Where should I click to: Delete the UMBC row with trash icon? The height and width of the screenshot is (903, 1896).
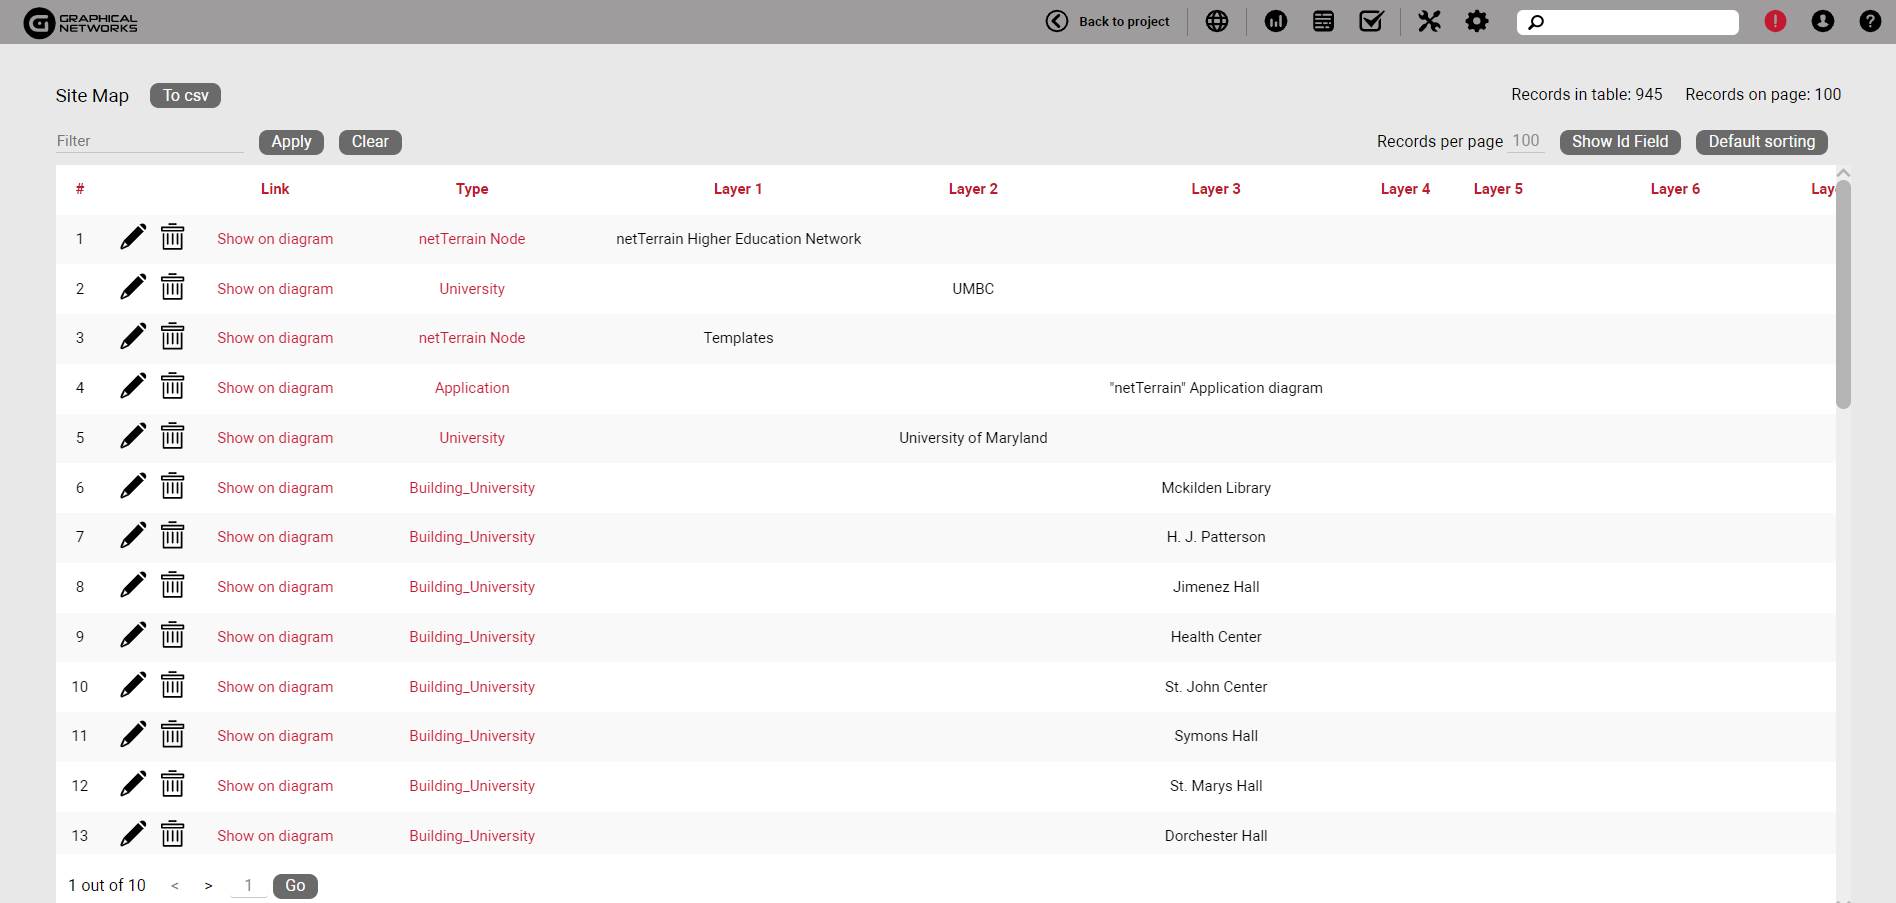tap(173, 288)
